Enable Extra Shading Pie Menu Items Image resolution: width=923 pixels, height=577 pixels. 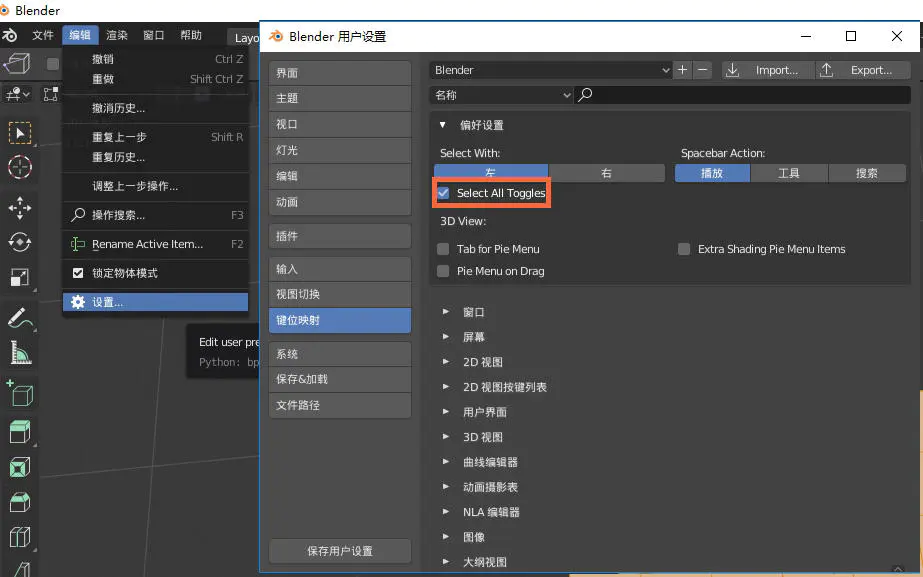tap(684, 249)
